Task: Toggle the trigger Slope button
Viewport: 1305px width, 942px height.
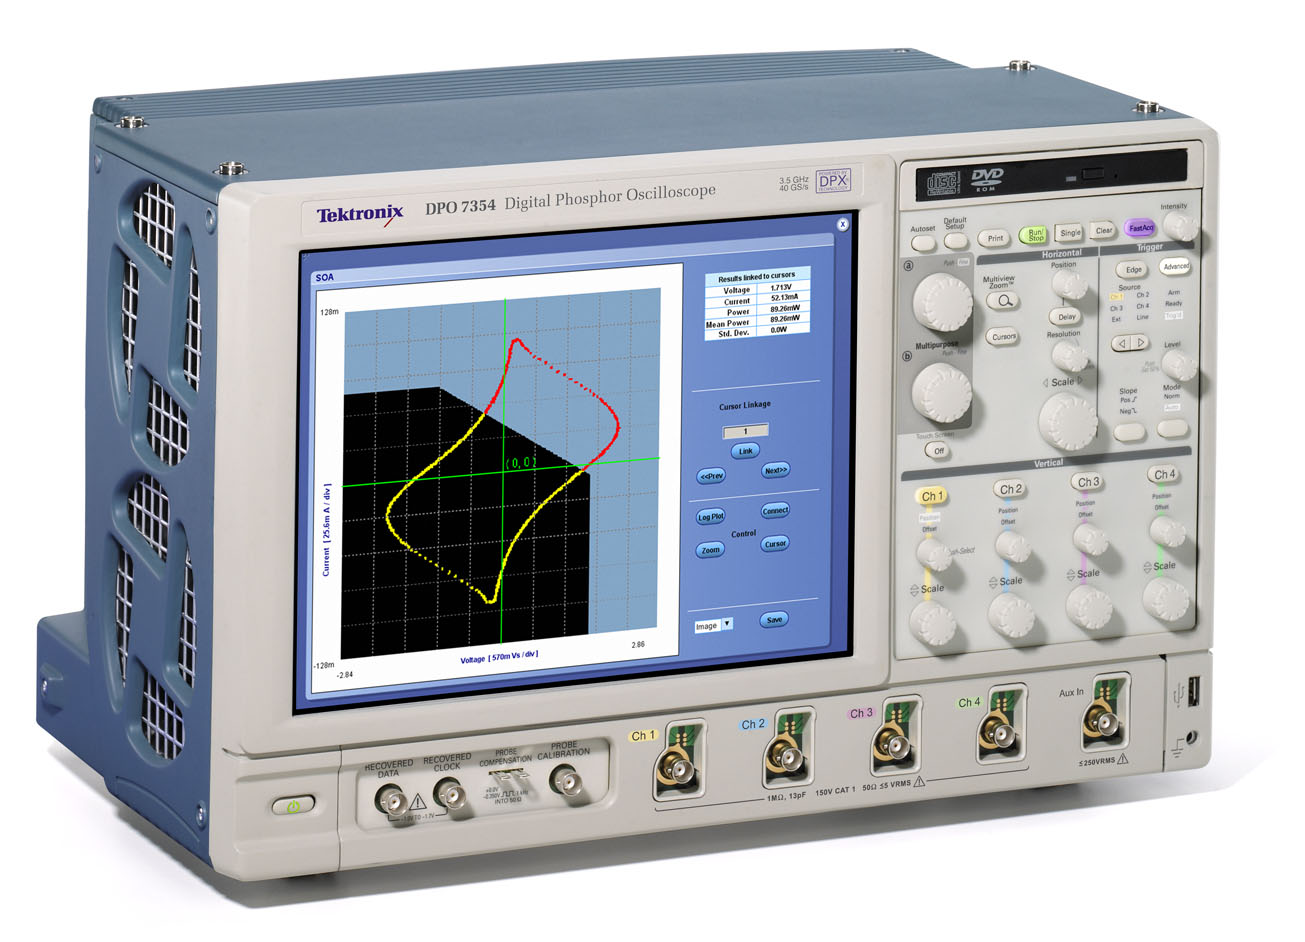Action: point(1130,433)
